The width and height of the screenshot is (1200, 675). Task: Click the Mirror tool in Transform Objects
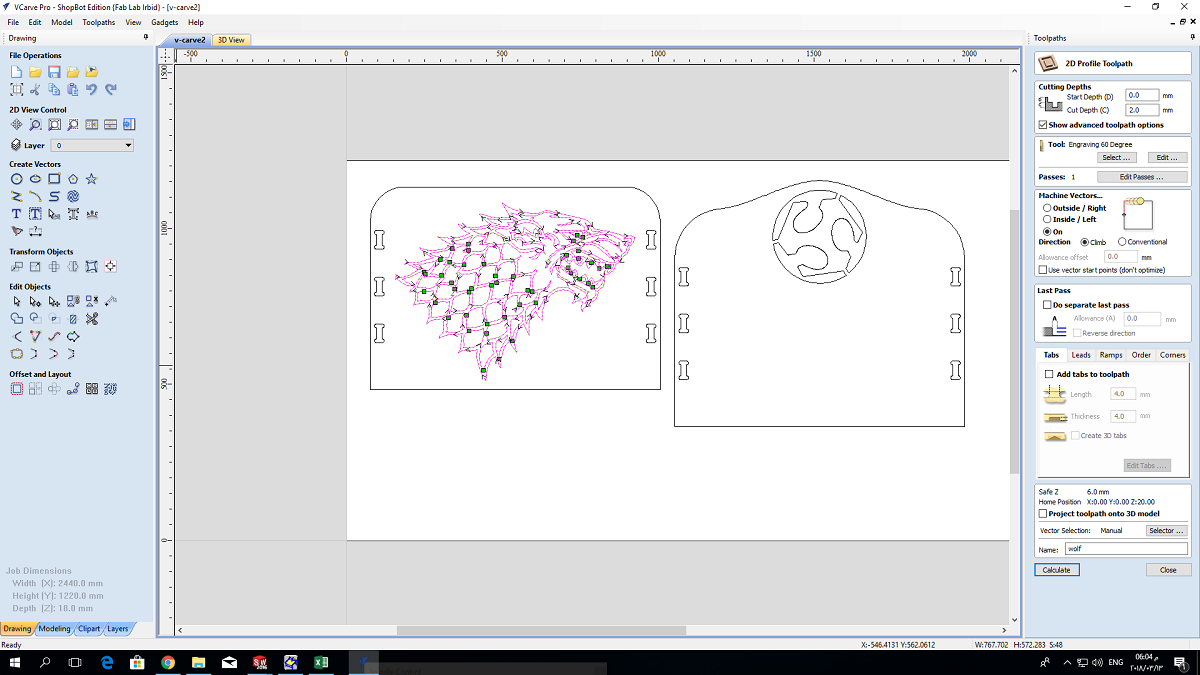73,266
